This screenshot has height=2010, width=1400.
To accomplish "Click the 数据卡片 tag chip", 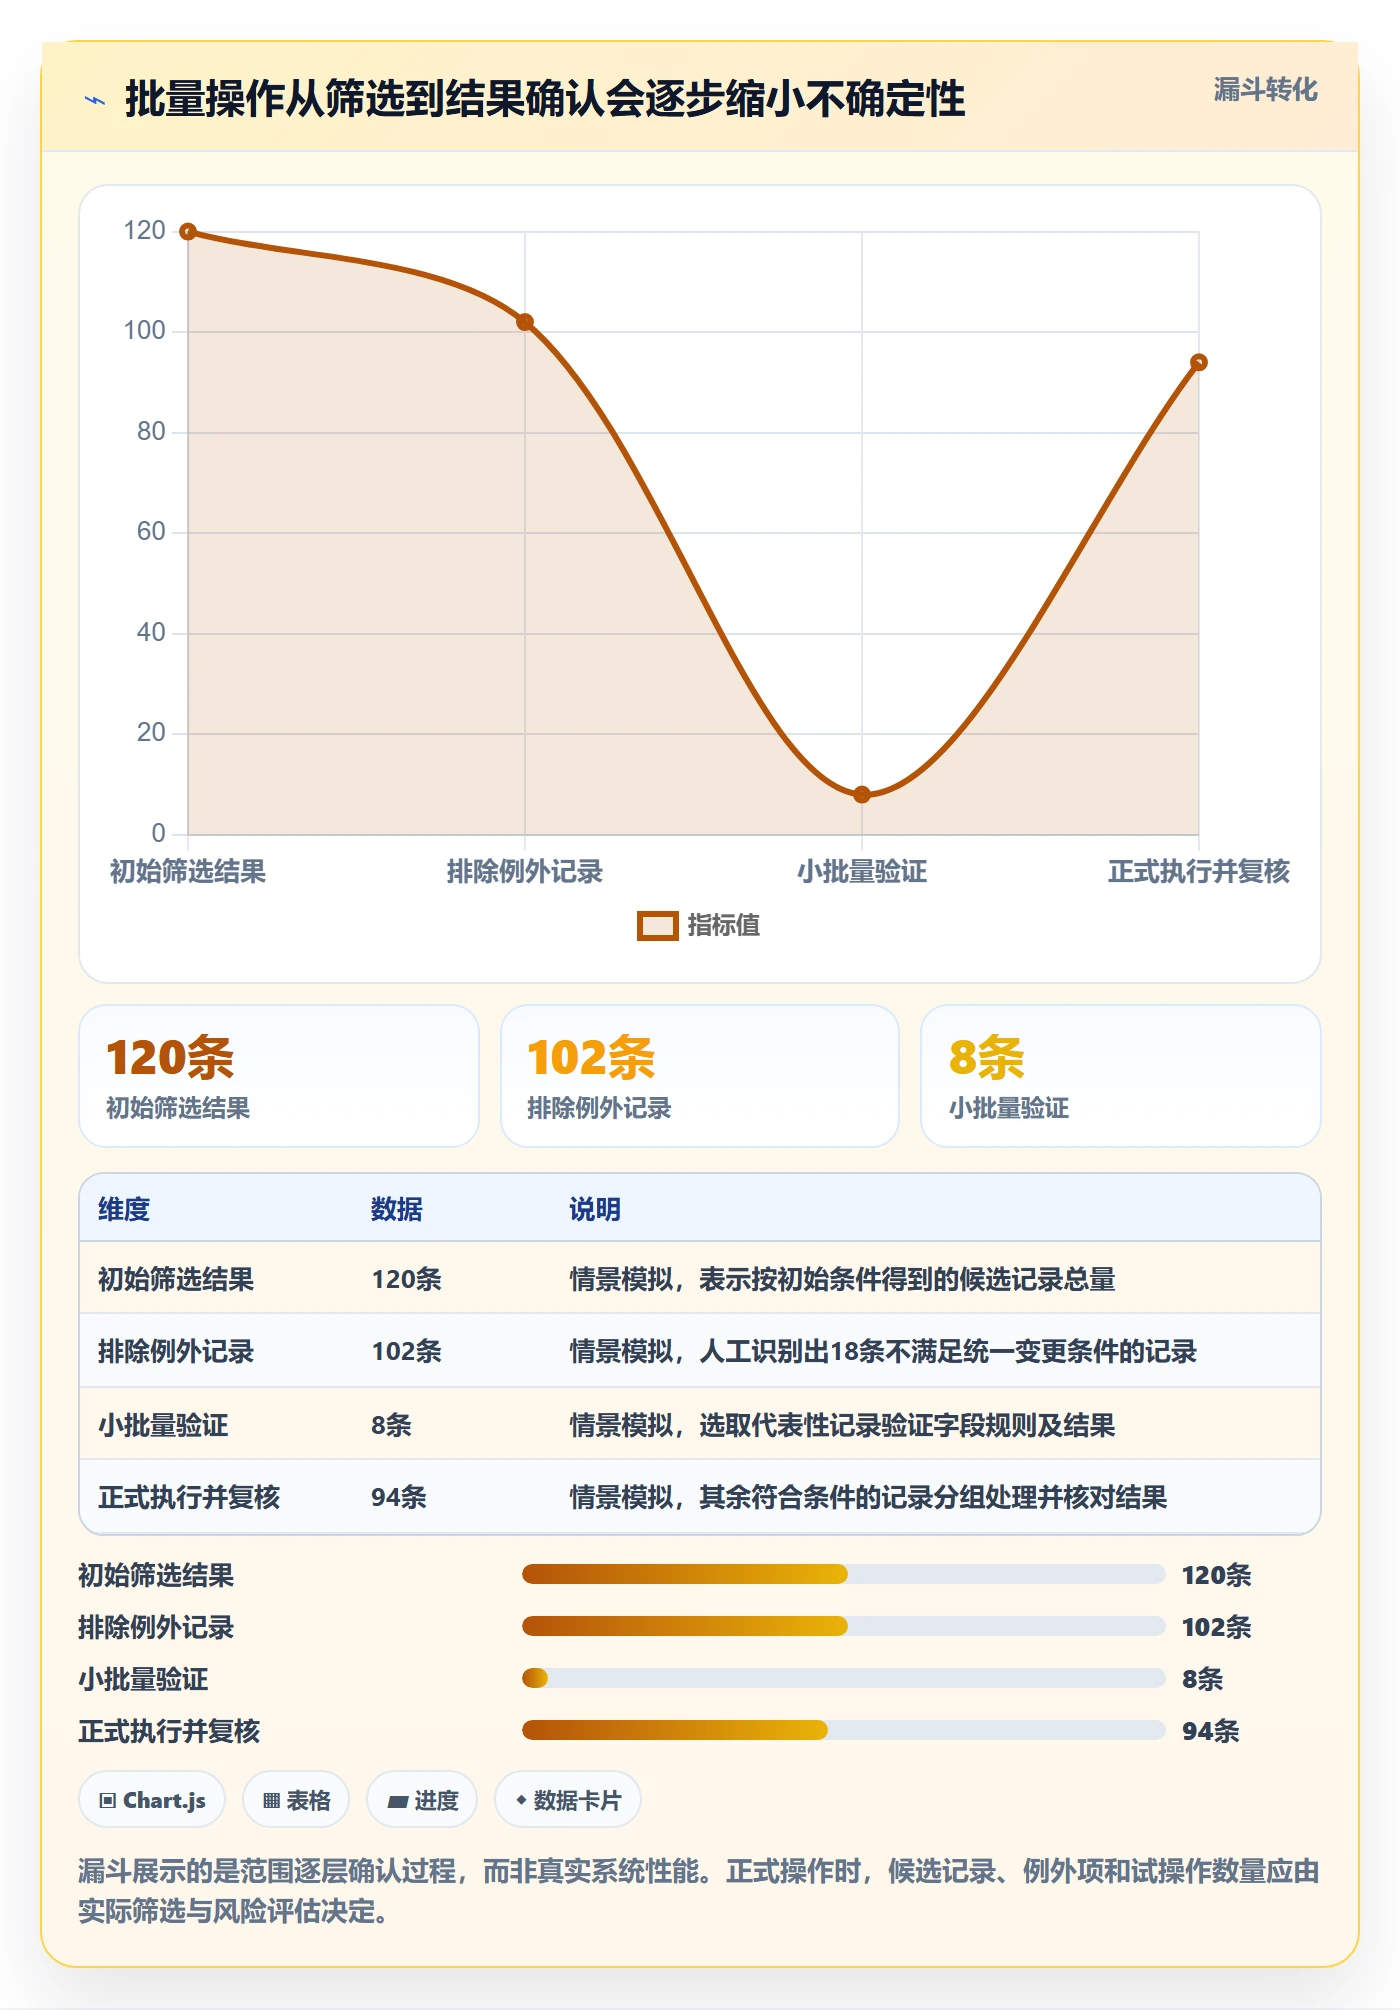I will (x=568, y=1800).
